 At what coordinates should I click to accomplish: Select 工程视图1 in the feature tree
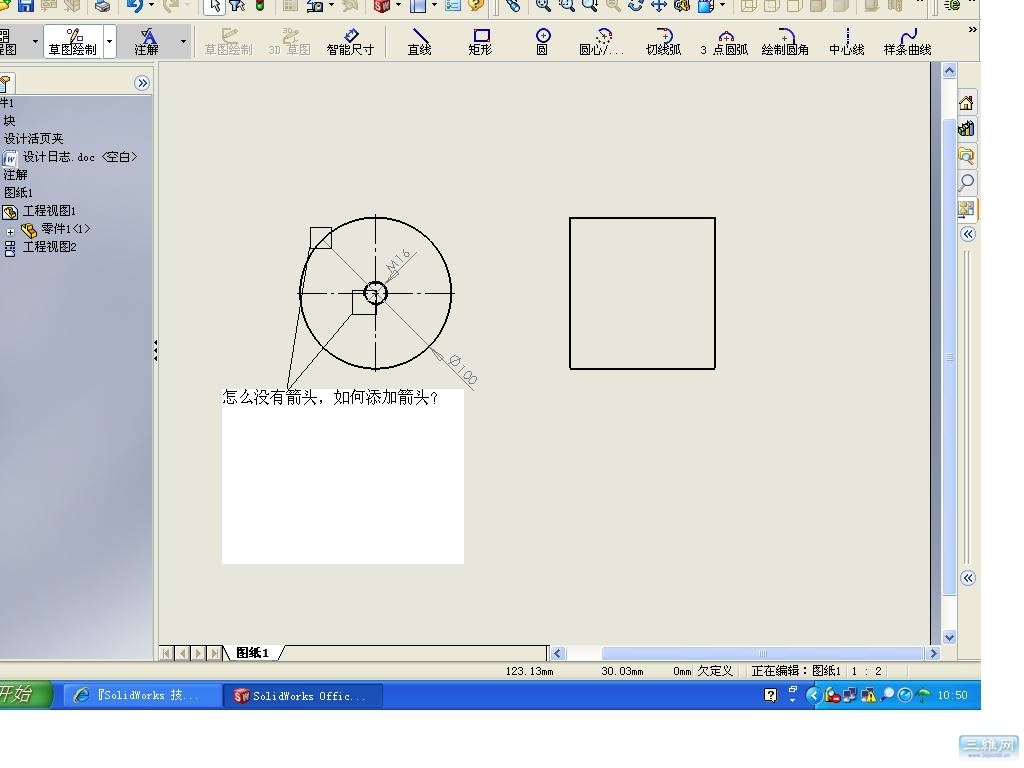tap(49, 211)
